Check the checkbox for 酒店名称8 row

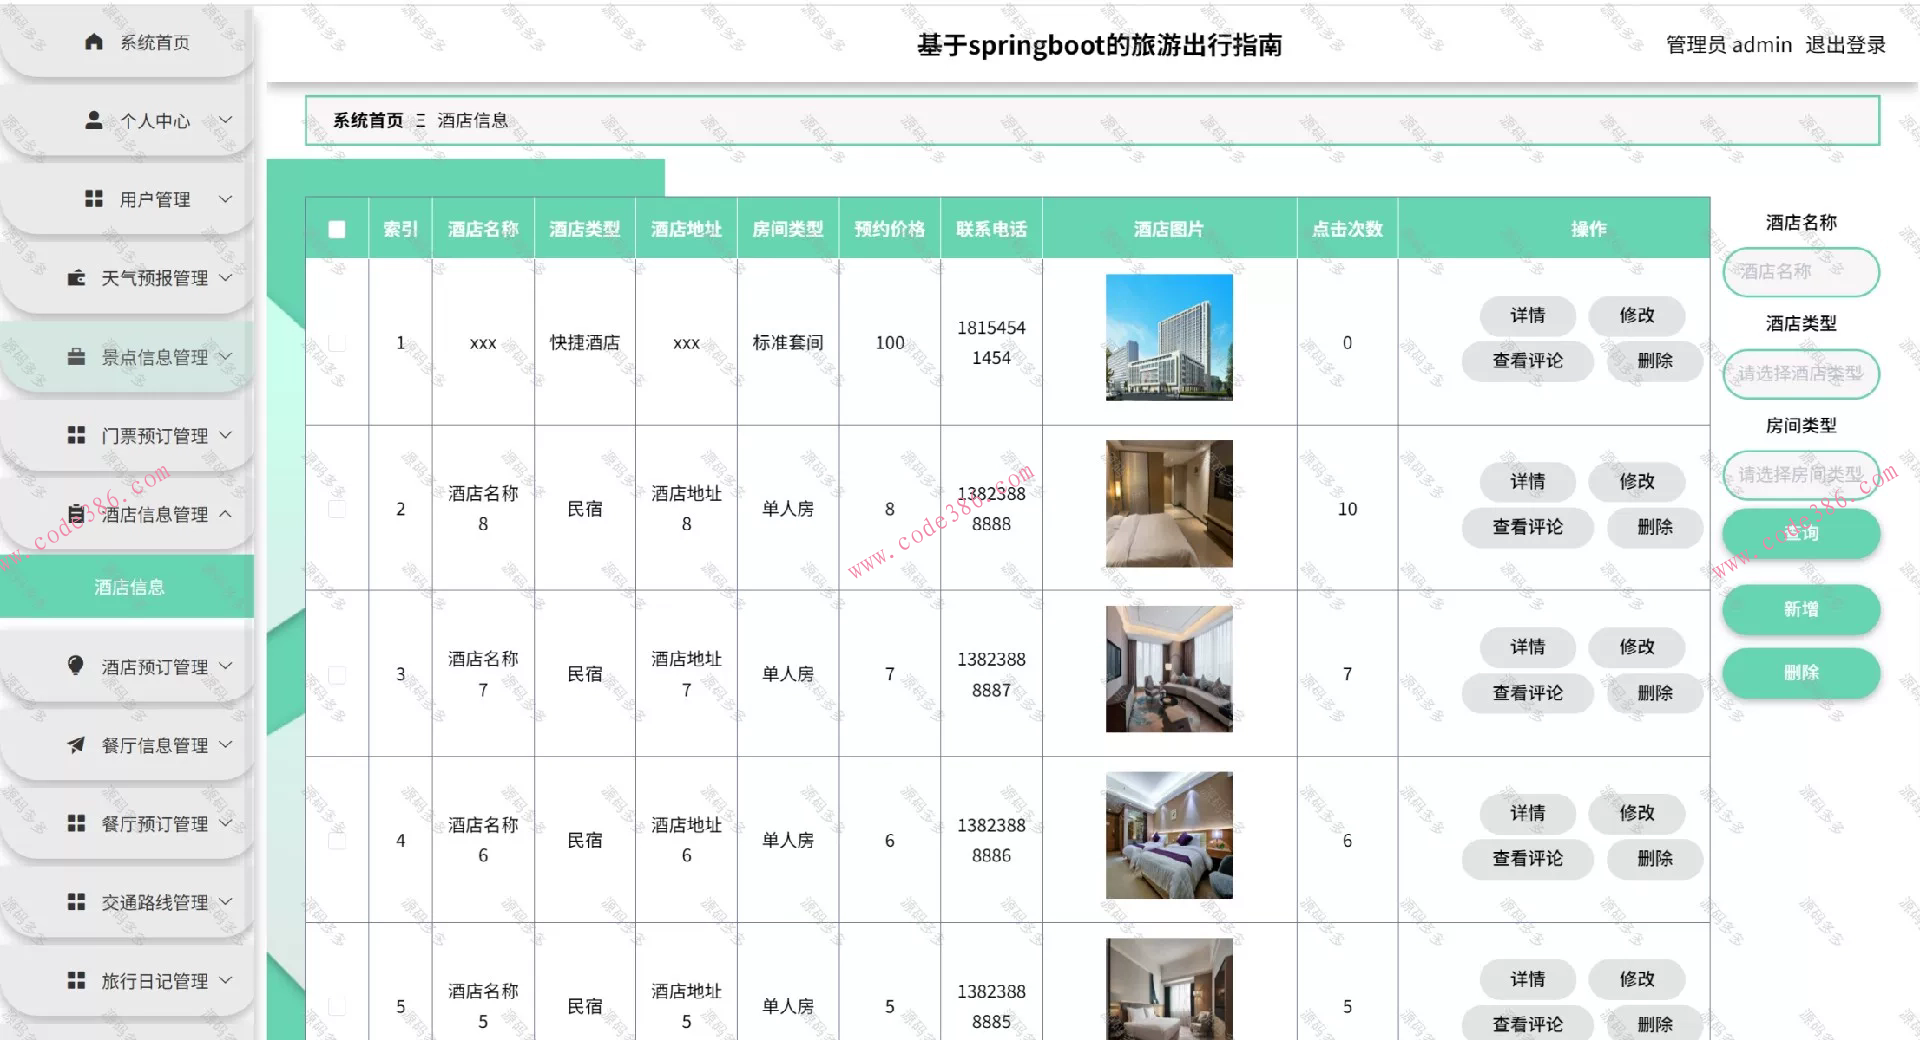(x=337, y=509)
